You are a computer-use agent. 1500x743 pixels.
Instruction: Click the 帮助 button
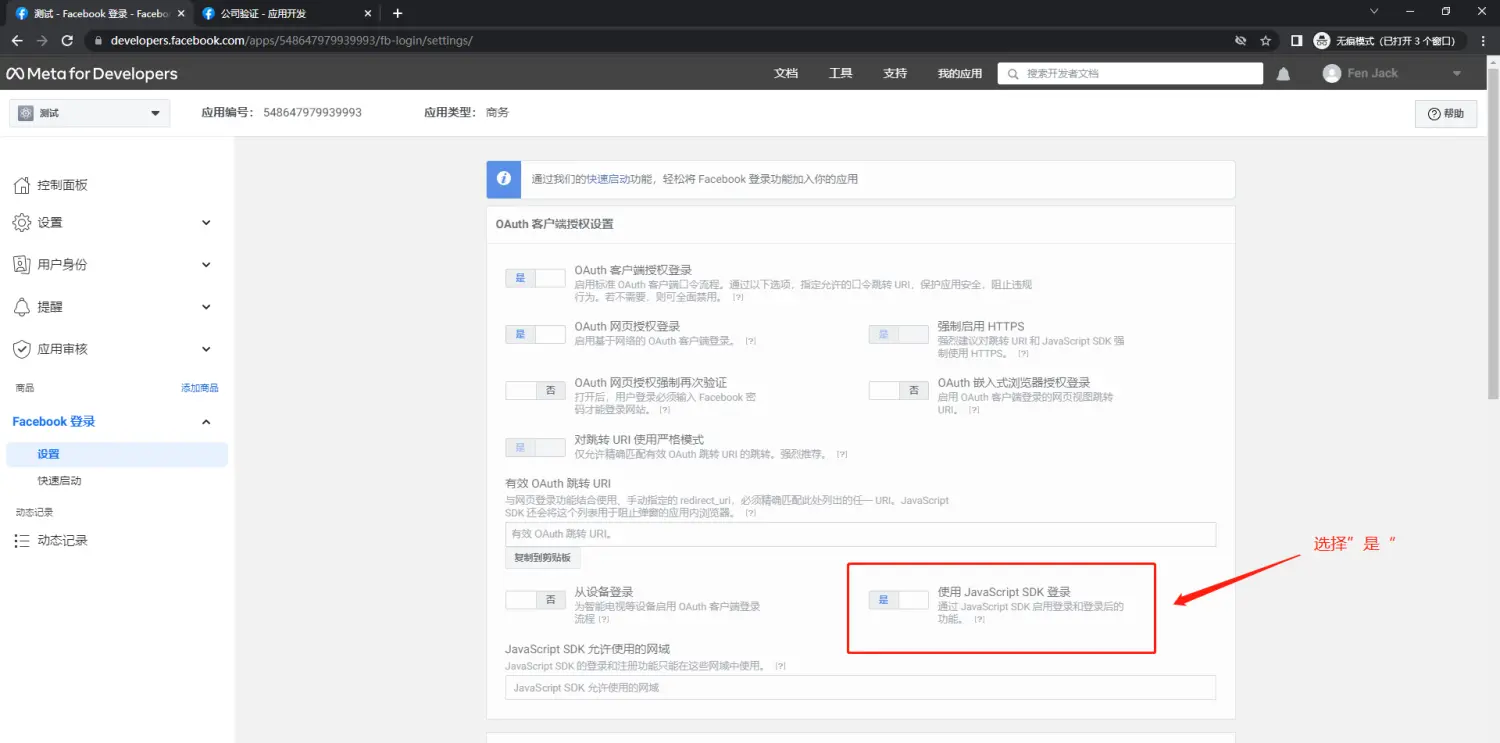click(x=1446, y=114)
